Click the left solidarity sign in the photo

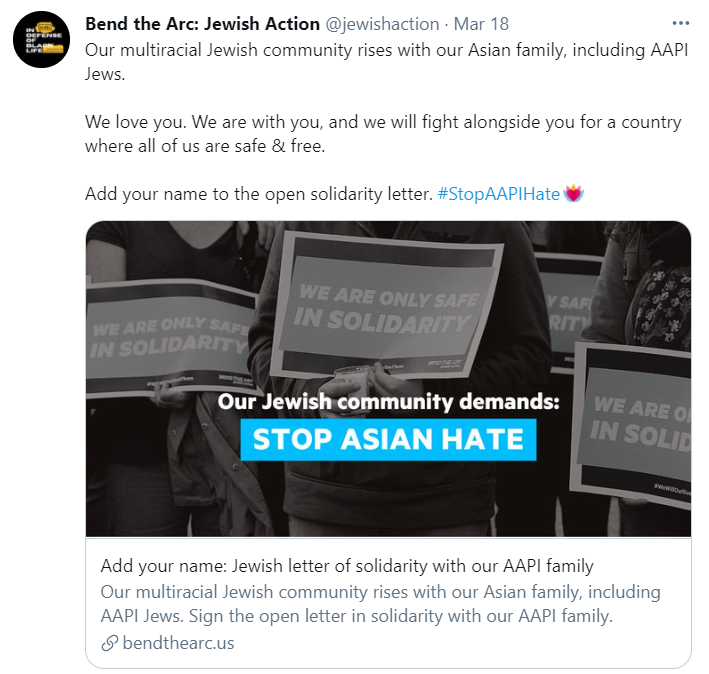coord(172,339)
